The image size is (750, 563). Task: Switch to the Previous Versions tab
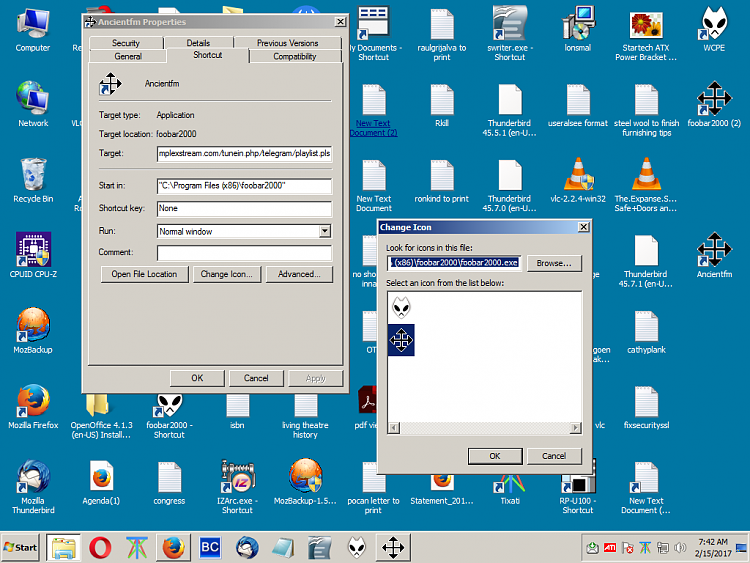click(x=287, y=43)
